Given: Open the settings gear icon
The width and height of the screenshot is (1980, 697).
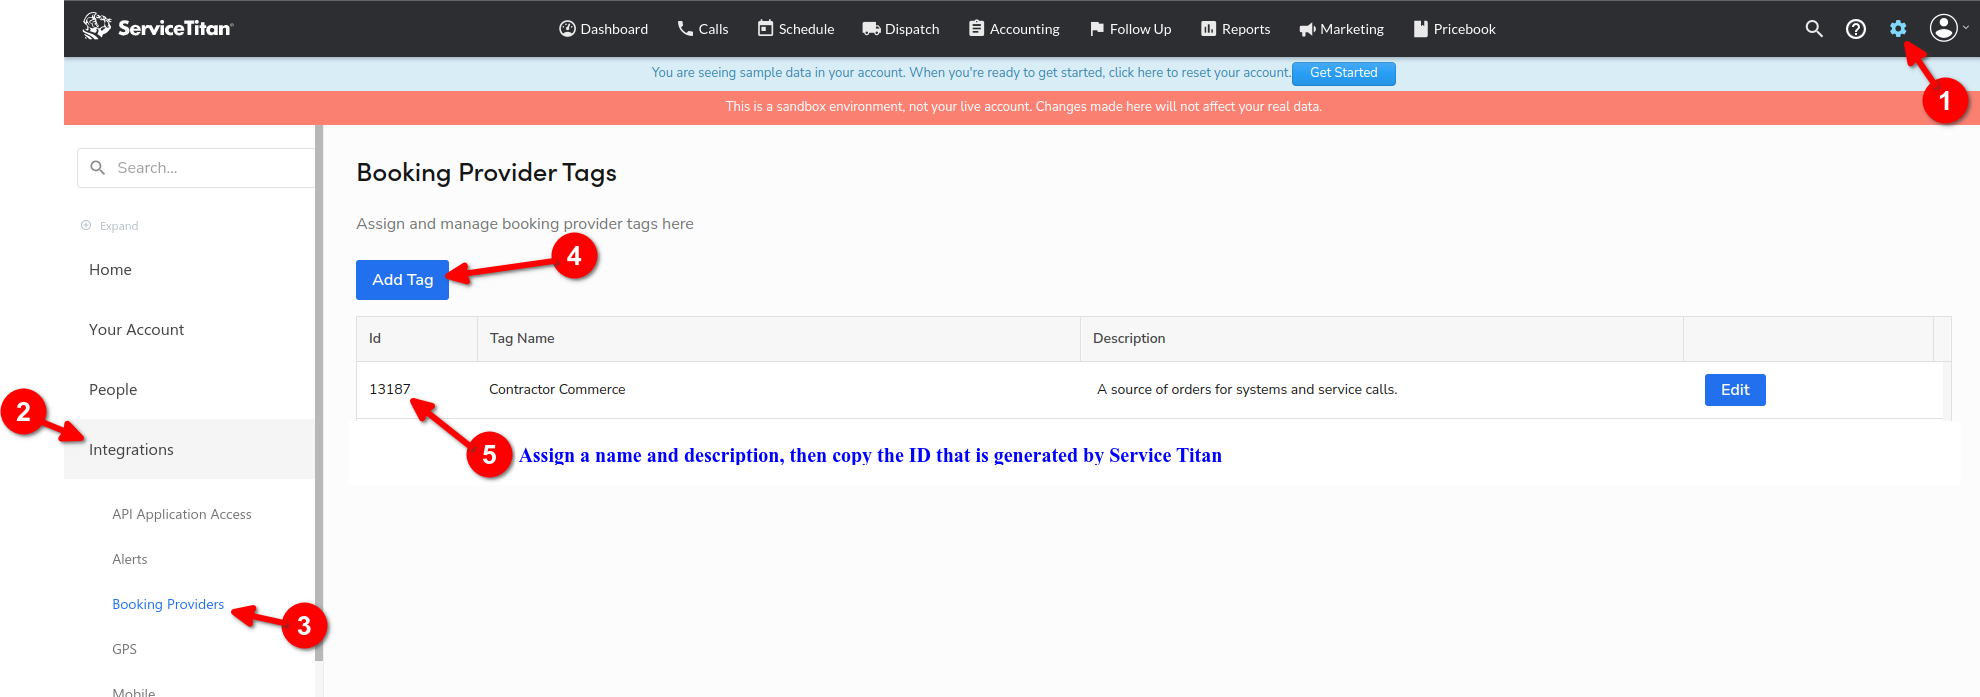Looking at the screenshot, I should tap(1898, 29).
